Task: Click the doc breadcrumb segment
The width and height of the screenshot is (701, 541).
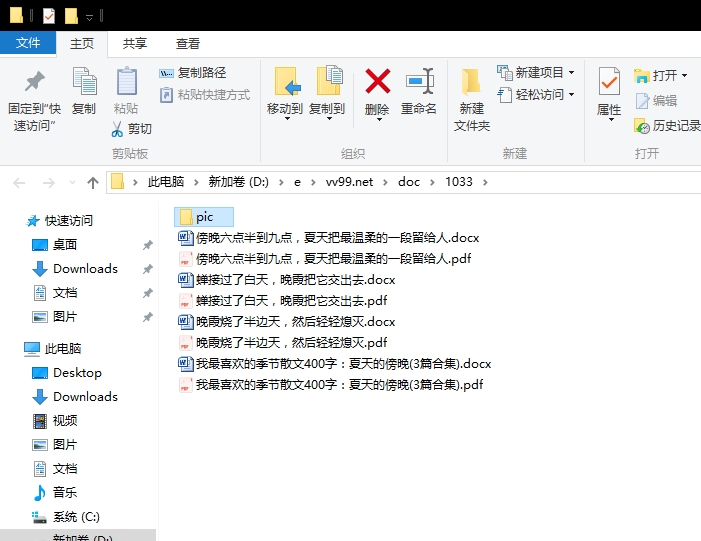Action: pyautogui.click(x=409, y=182)
